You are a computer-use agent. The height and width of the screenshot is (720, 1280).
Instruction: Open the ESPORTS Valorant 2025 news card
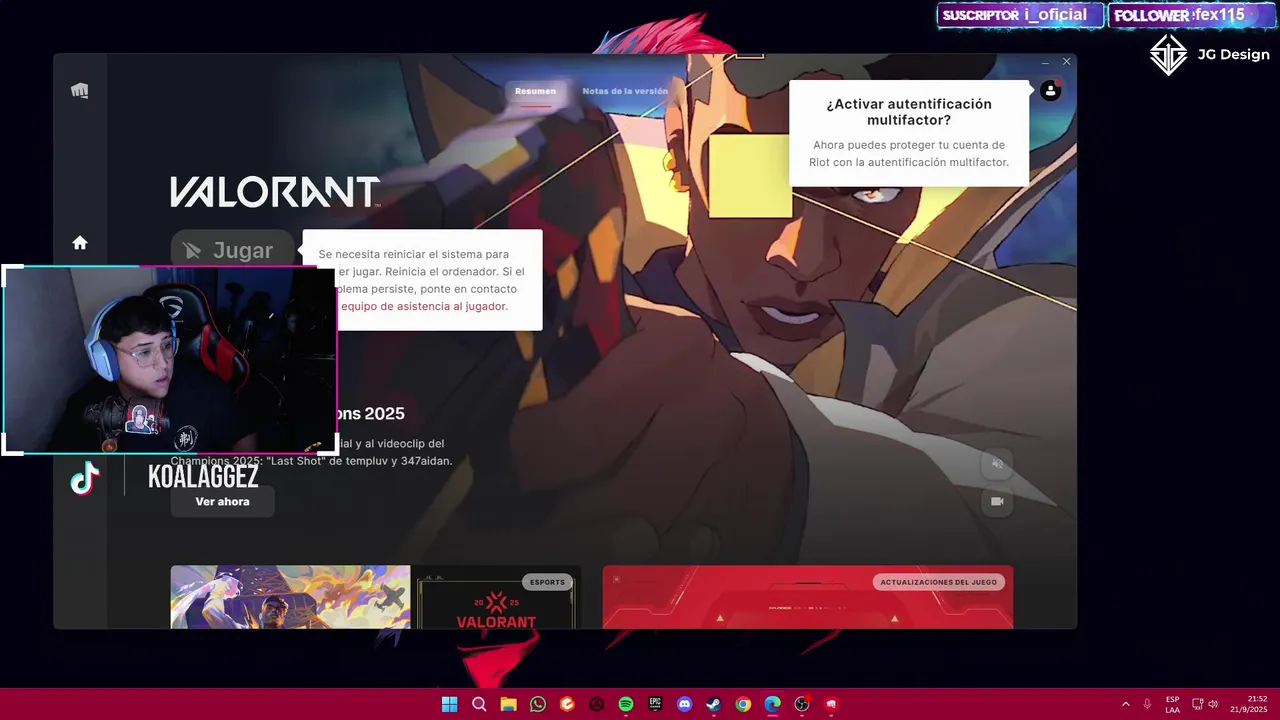[498, 597]
